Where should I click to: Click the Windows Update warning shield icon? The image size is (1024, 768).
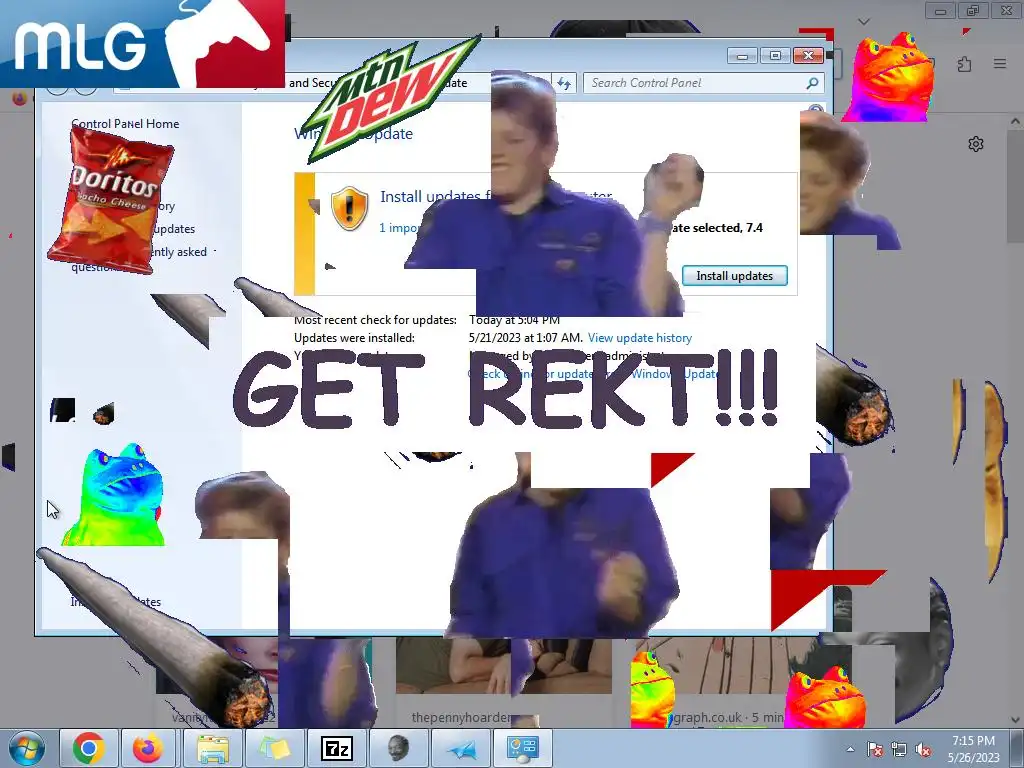pos(349,208)
